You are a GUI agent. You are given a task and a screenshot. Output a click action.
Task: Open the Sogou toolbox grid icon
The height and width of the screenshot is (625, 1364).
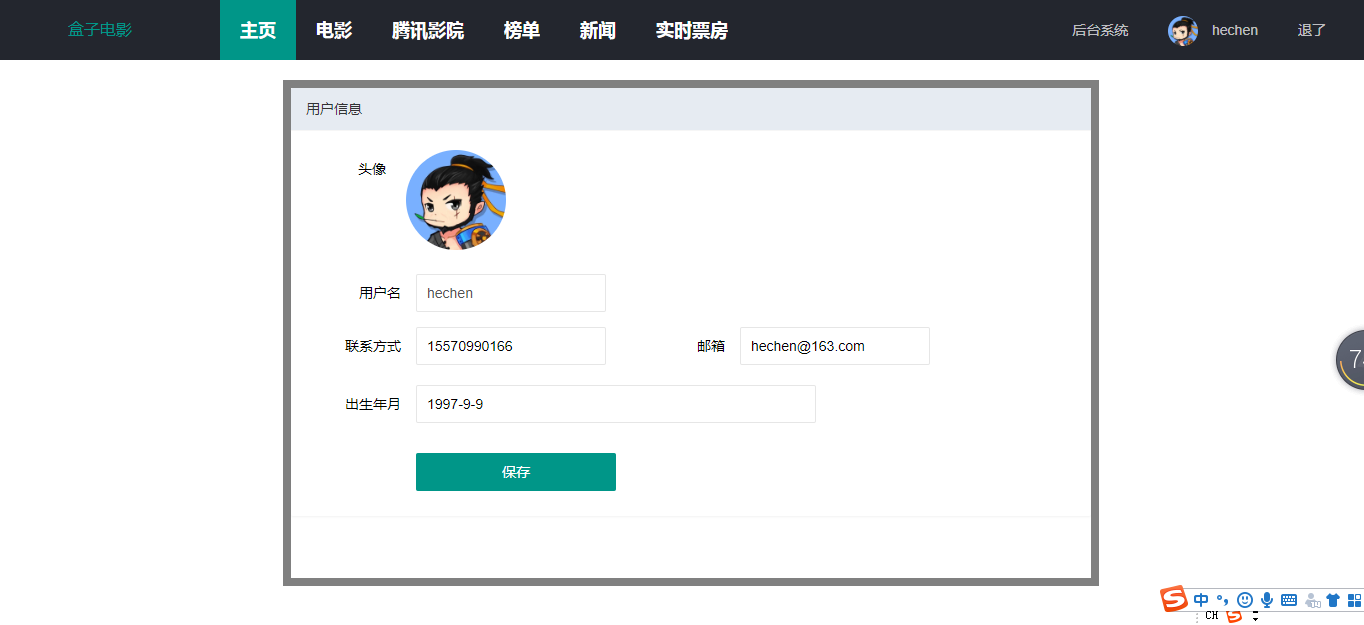point(1355,600)
